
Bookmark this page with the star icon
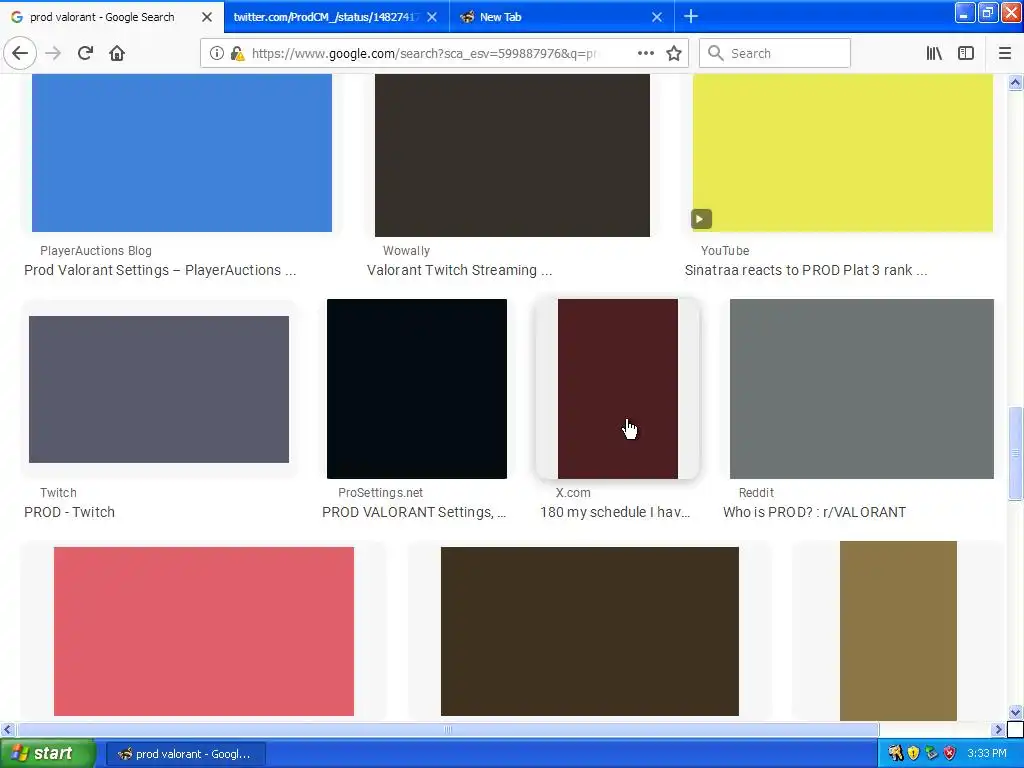coord(674,54)
